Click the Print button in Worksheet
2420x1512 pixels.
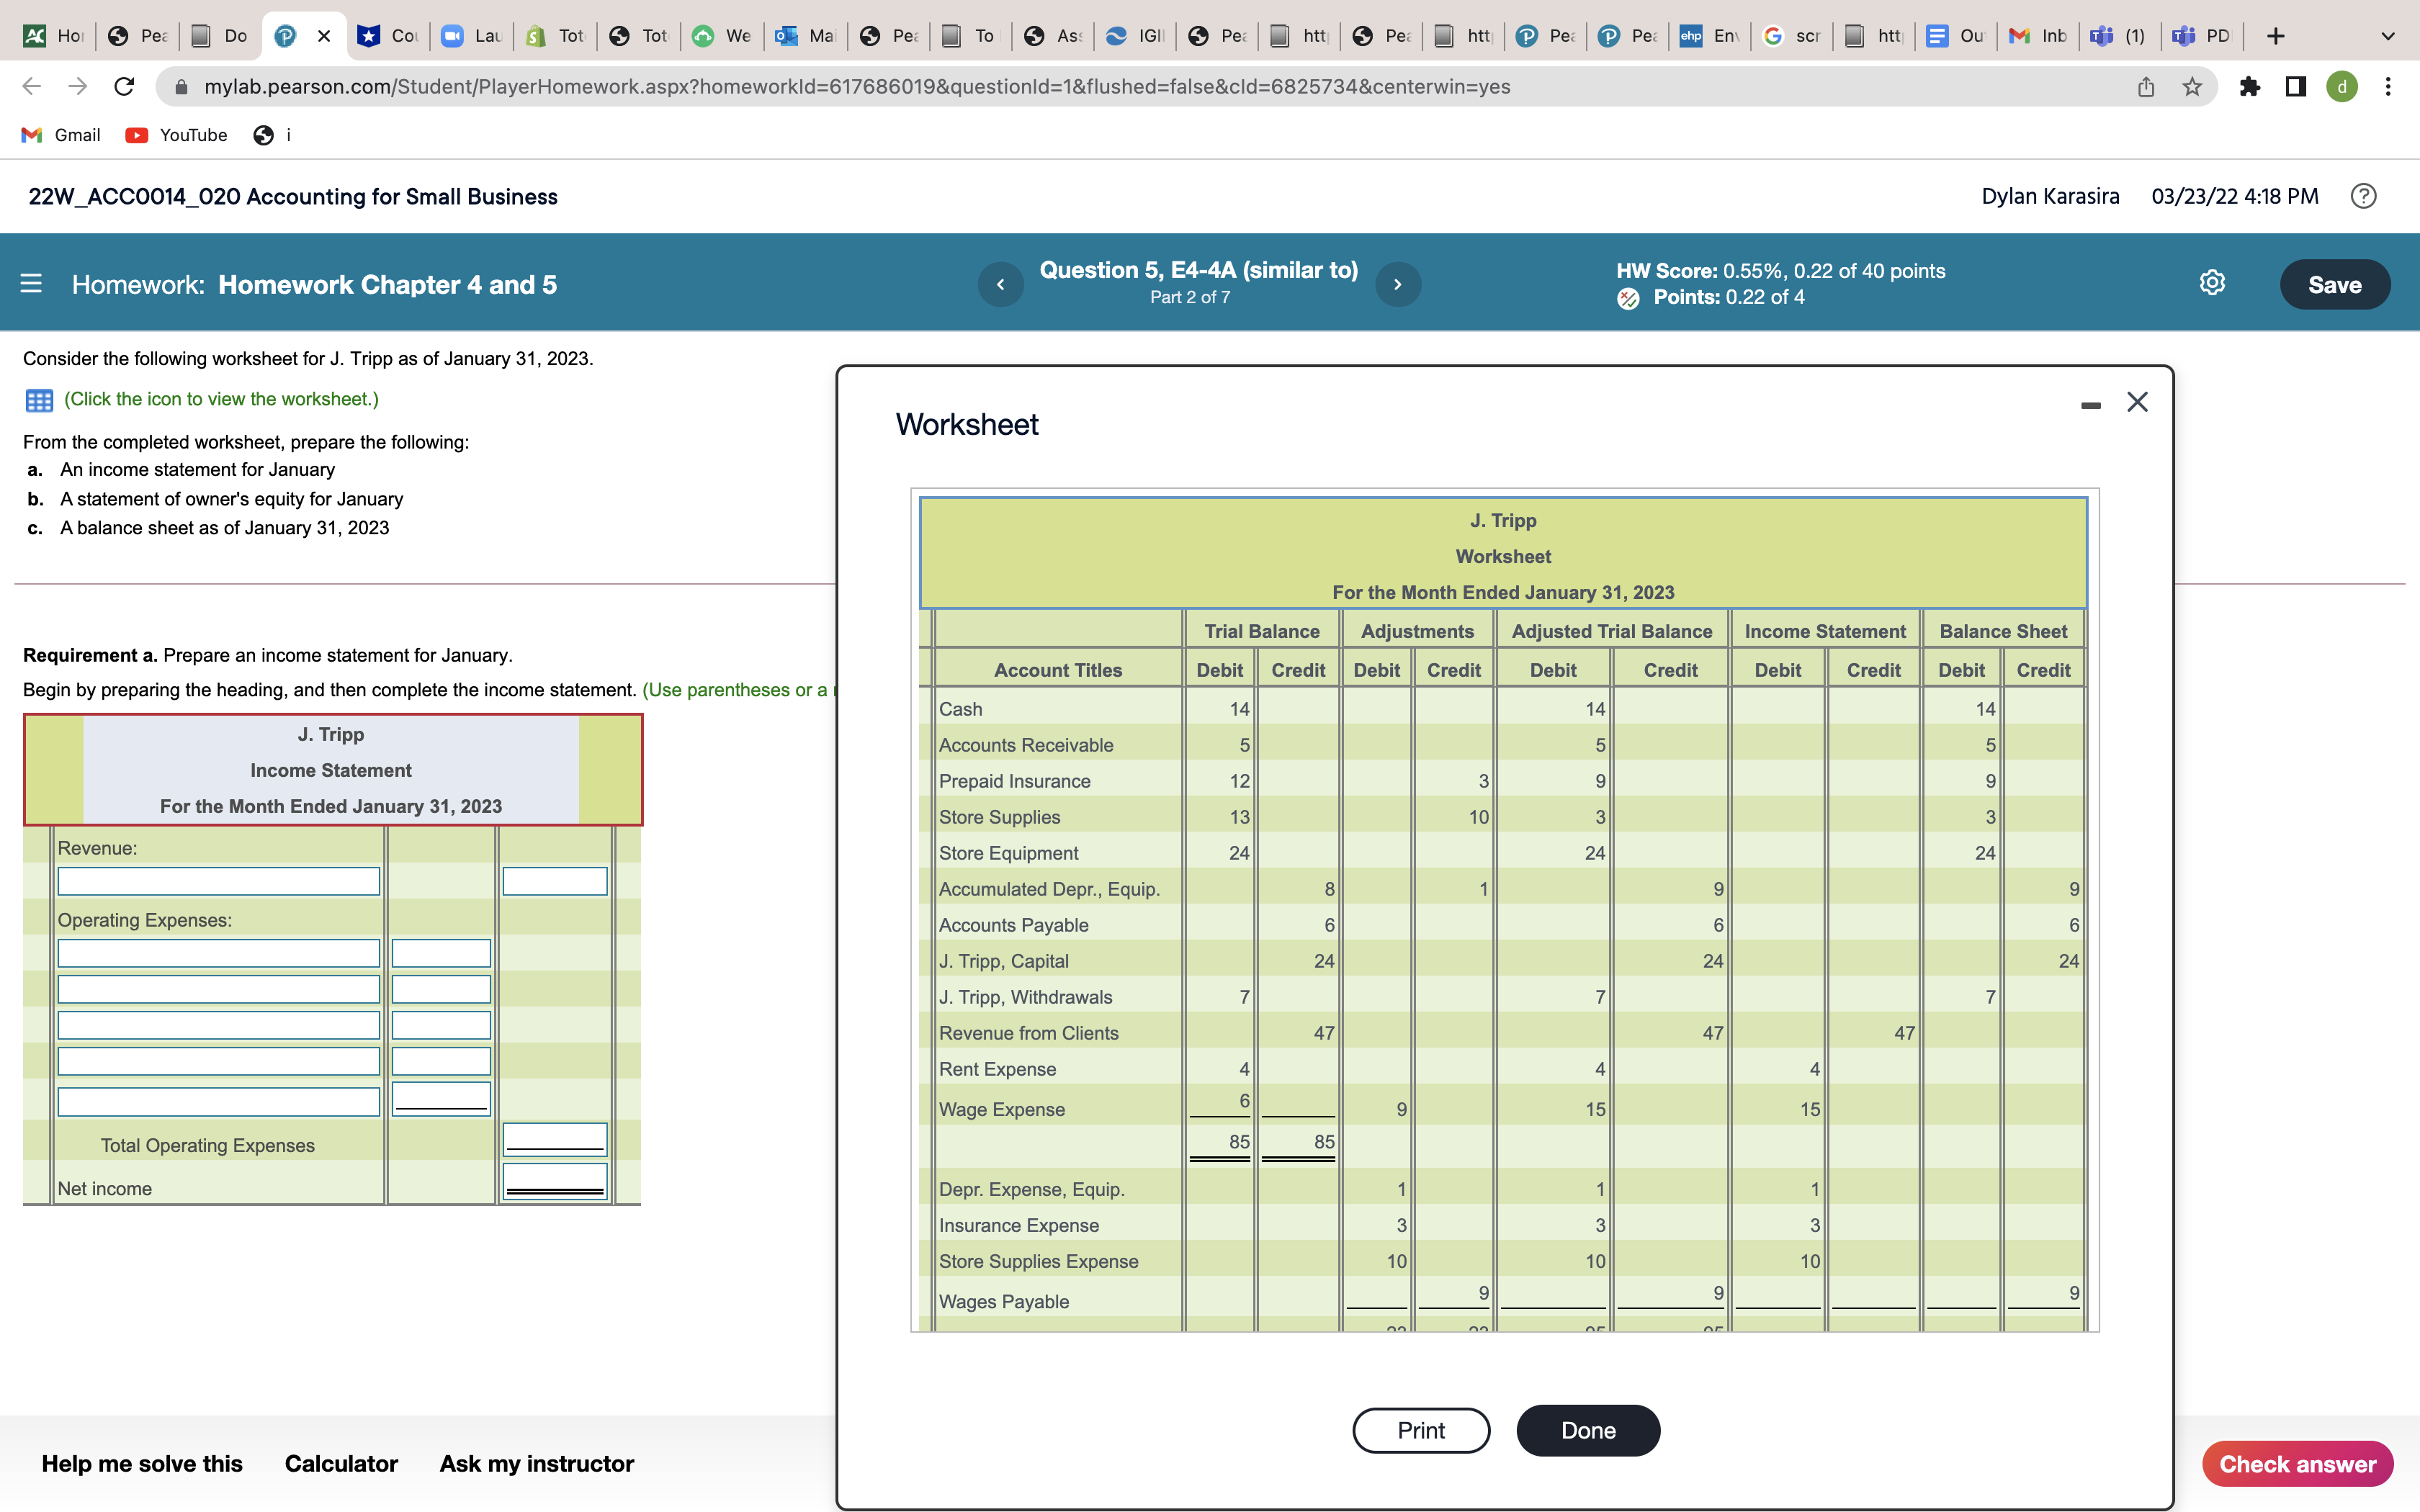pos(1420,1430)
